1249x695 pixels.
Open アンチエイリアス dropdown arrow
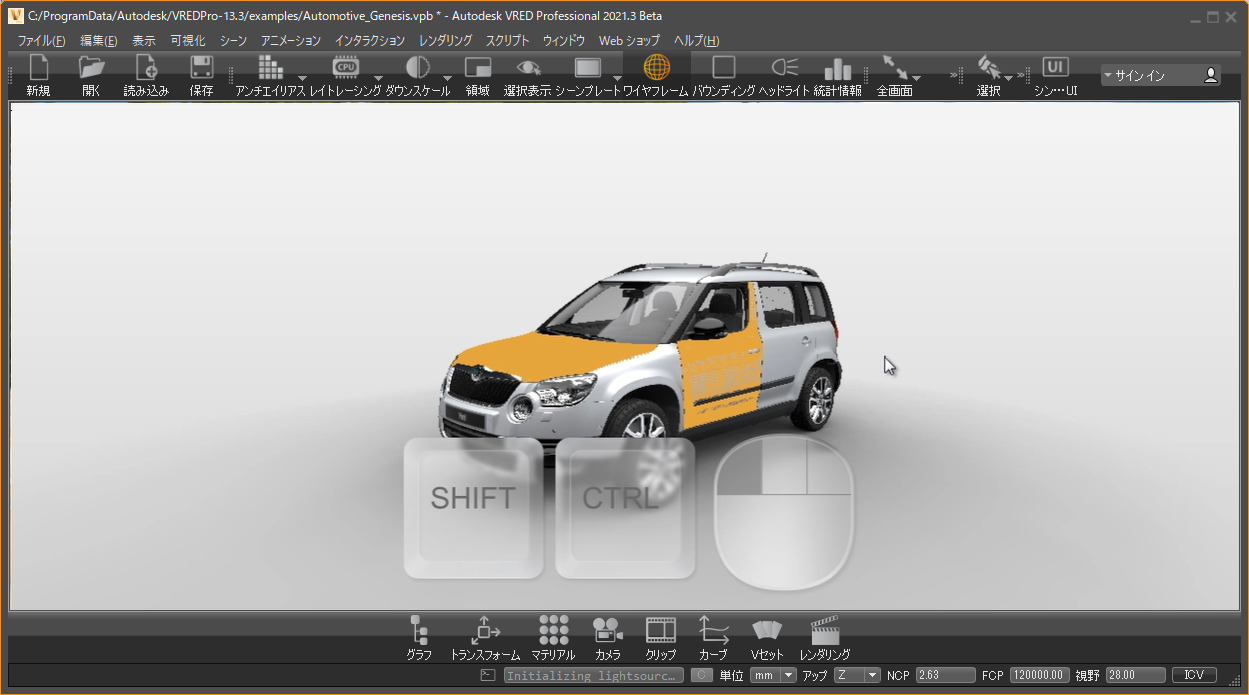pos(302,77)
